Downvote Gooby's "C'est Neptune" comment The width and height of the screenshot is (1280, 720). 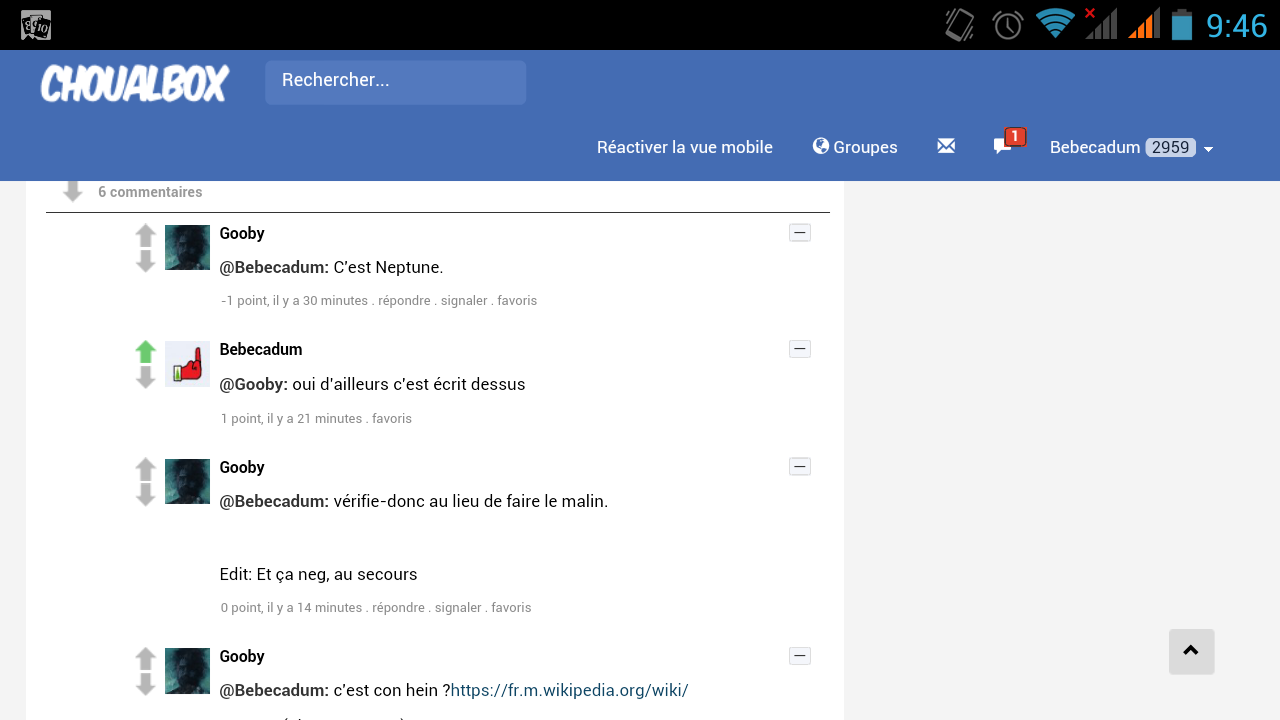146,261
